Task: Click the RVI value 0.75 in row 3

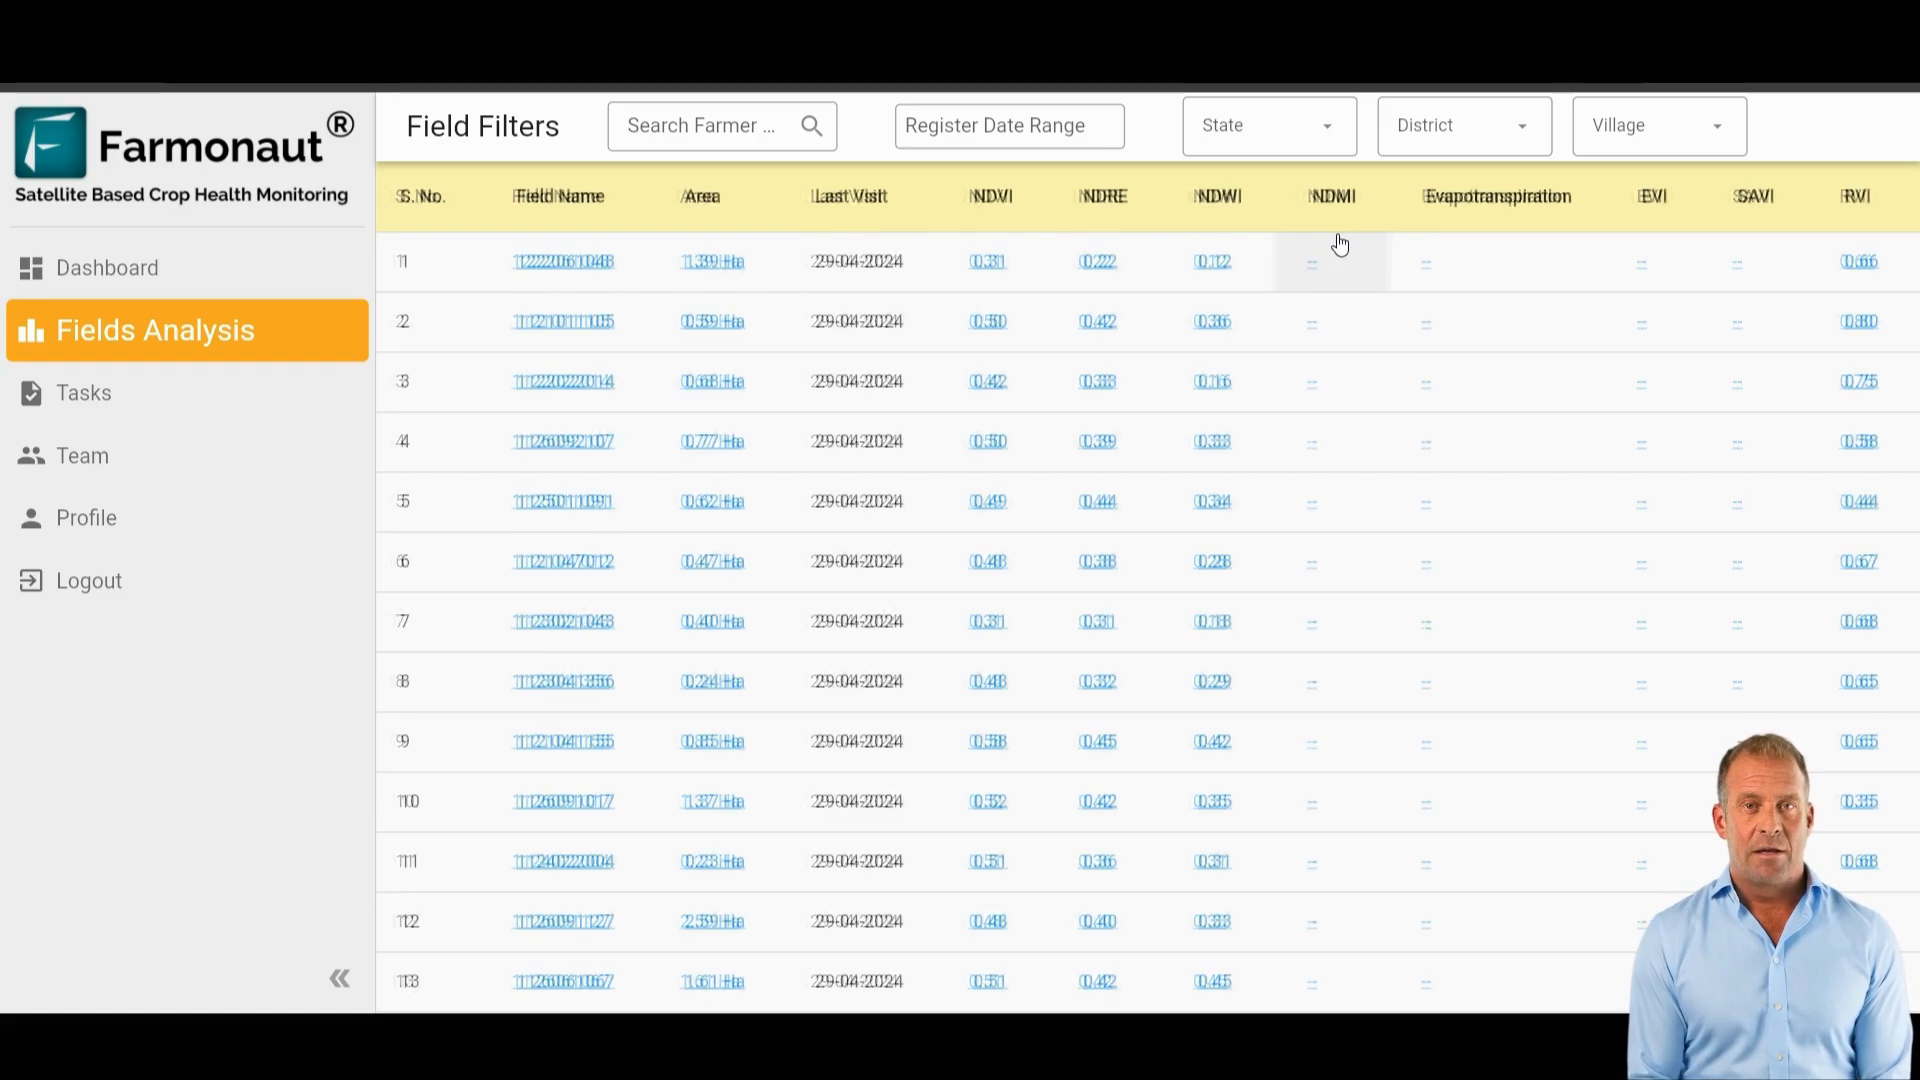Action: pyautogui.click(x=1859, y=382)
